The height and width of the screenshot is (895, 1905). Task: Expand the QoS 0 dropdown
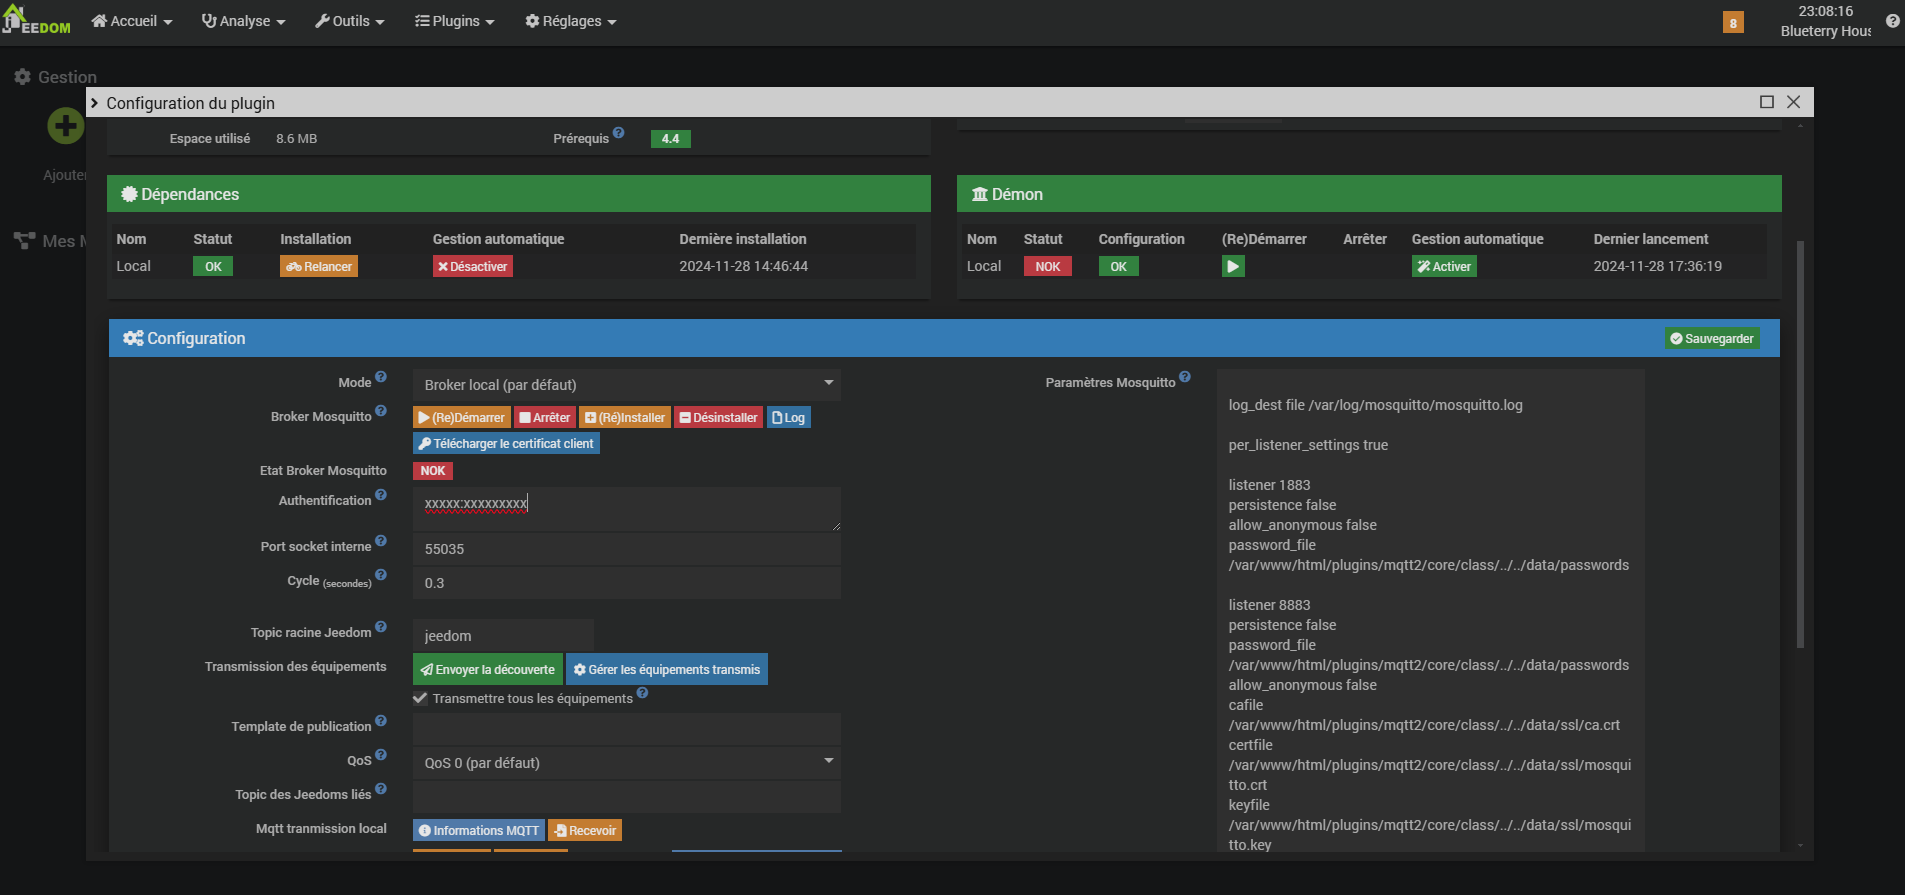coord(626,763)
